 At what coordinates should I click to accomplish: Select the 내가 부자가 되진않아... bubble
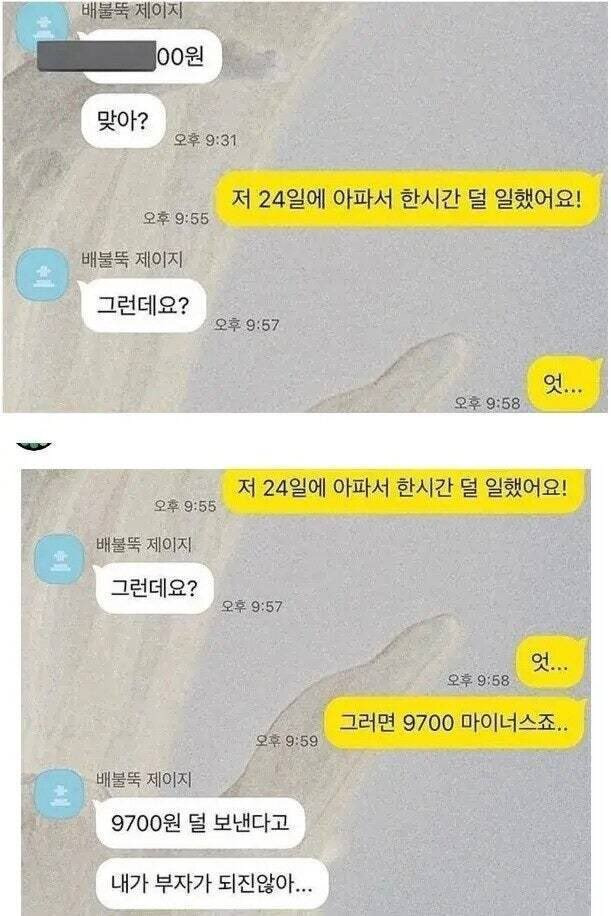click(211, 884)
